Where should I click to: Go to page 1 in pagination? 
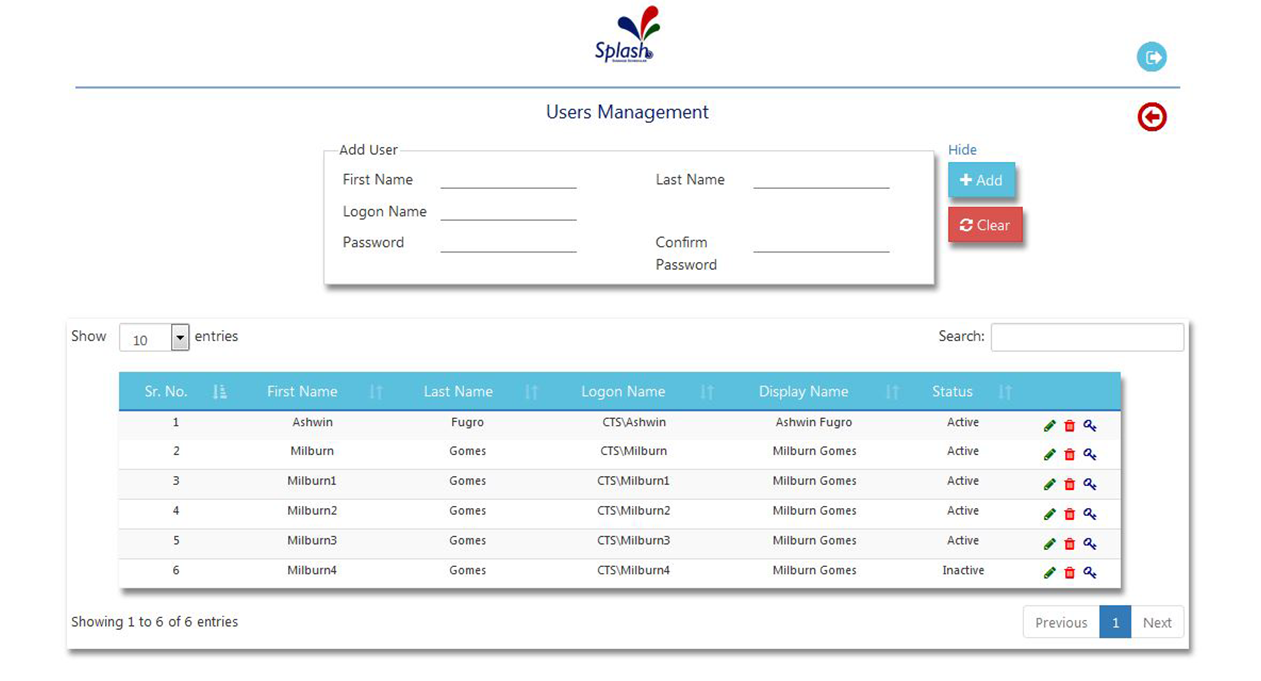click(1115, 623)
